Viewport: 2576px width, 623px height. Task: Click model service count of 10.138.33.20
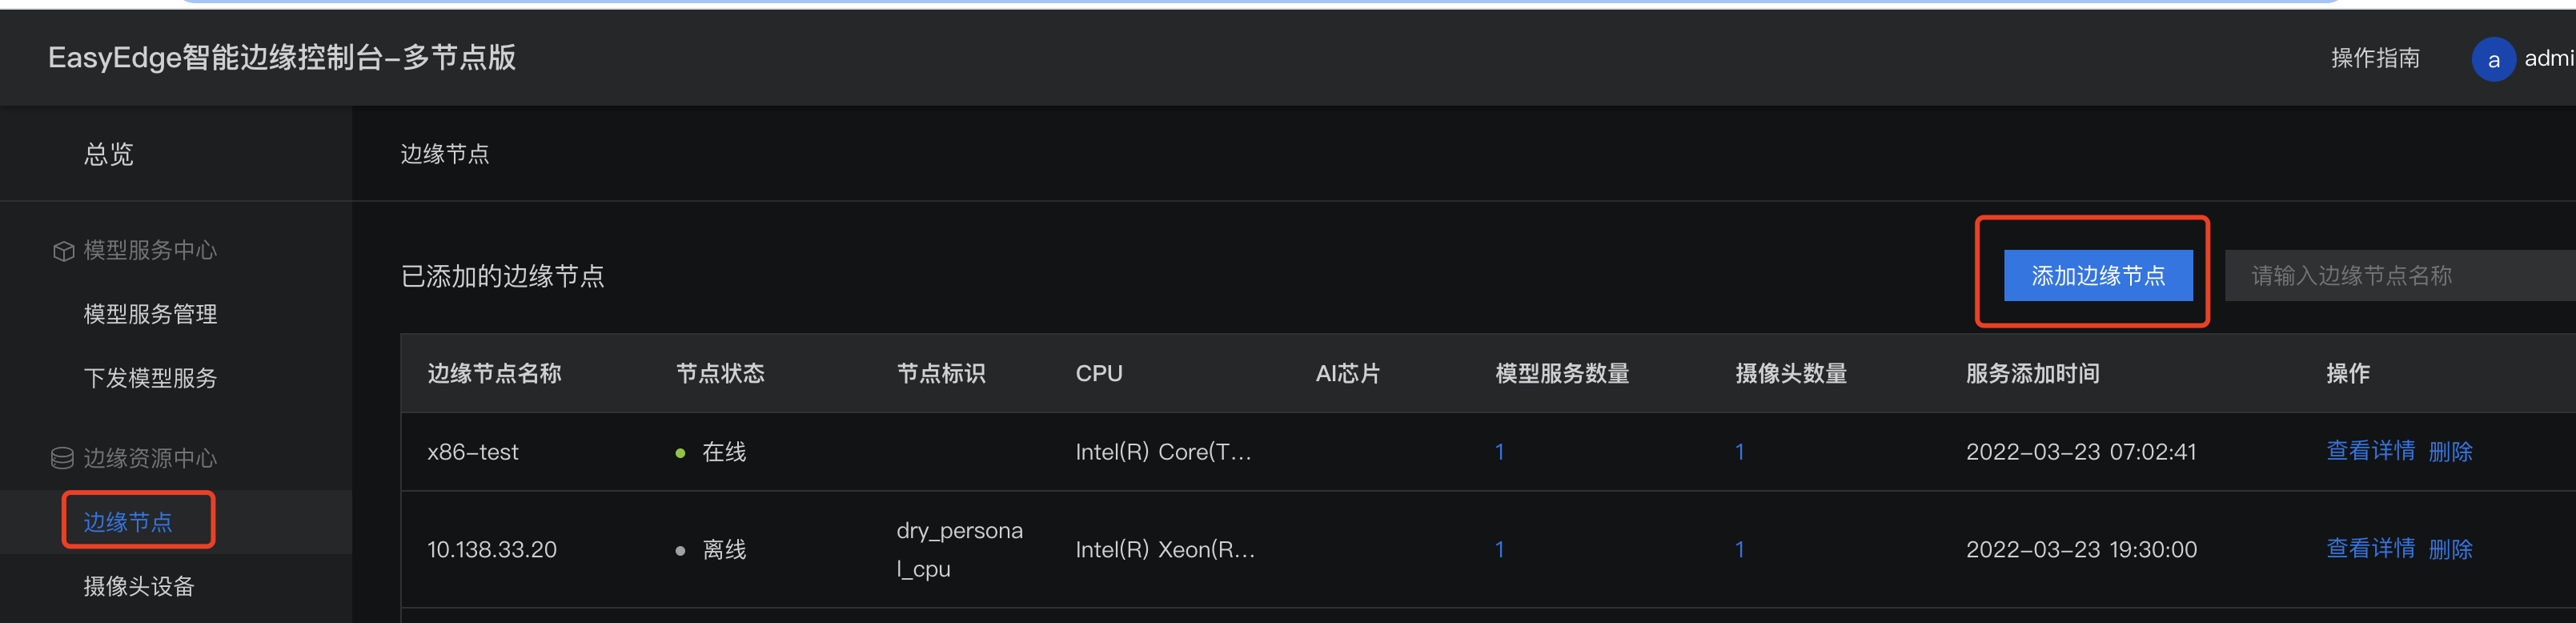(x=1499, y=549)
